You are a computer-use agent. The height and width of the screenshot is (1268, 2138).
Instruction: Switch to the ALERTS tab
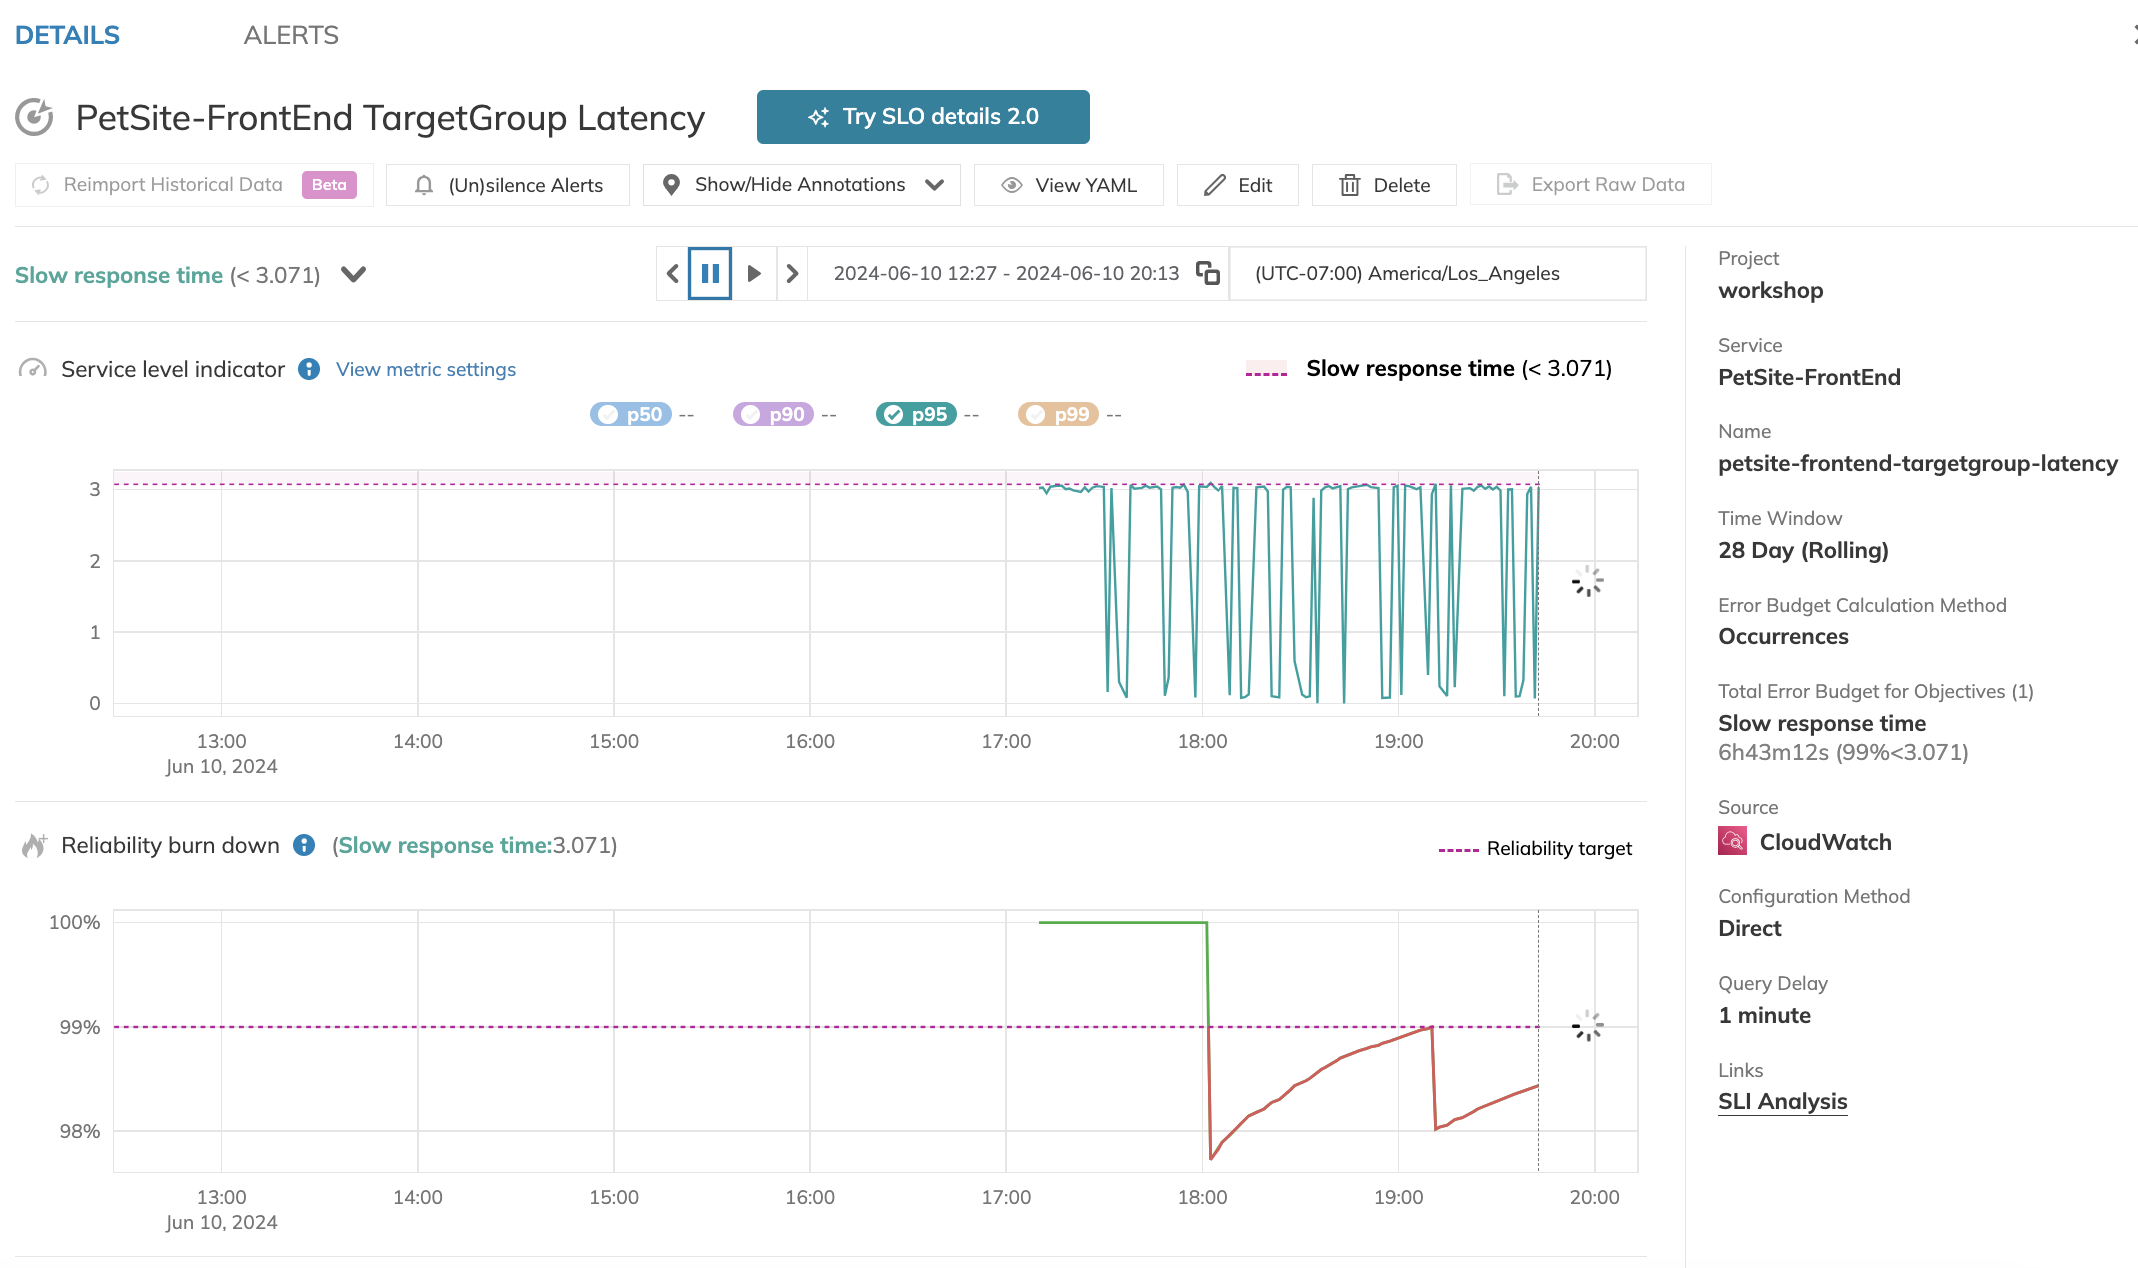[291, 35]
